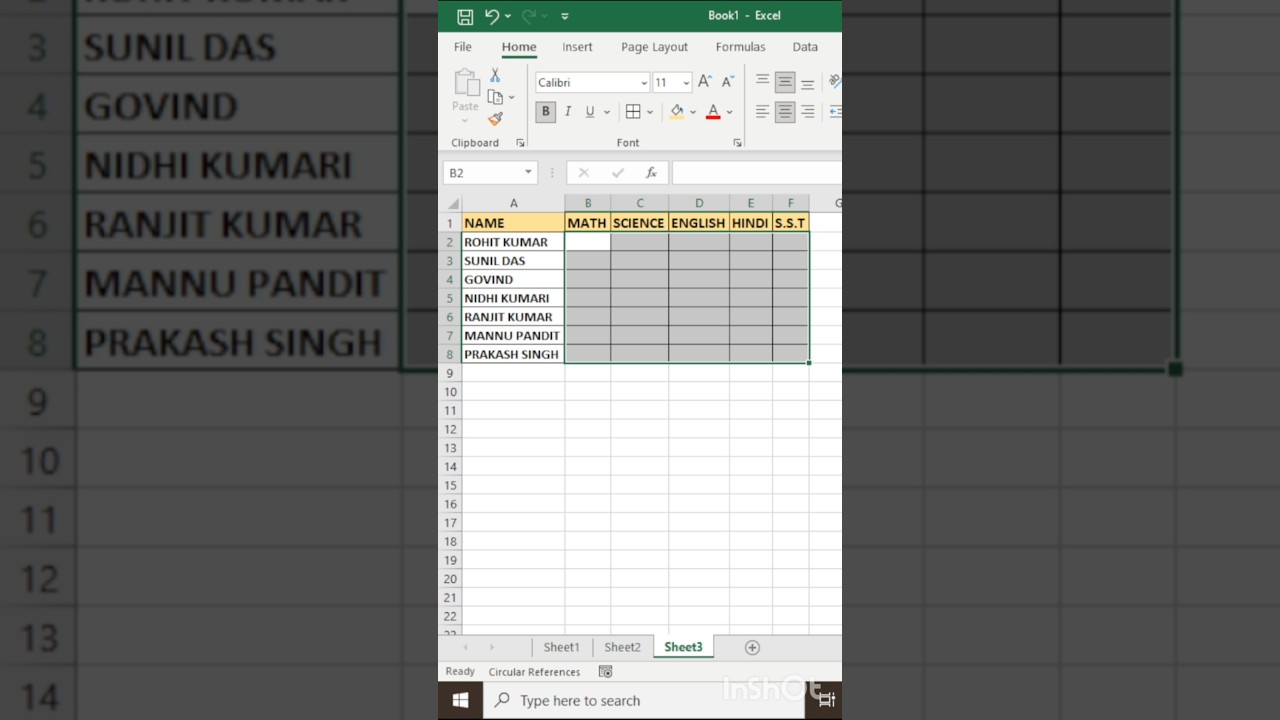This screenshot has width=1280, height=720.
Task: Undo the last action
Action: pos(492,16)
